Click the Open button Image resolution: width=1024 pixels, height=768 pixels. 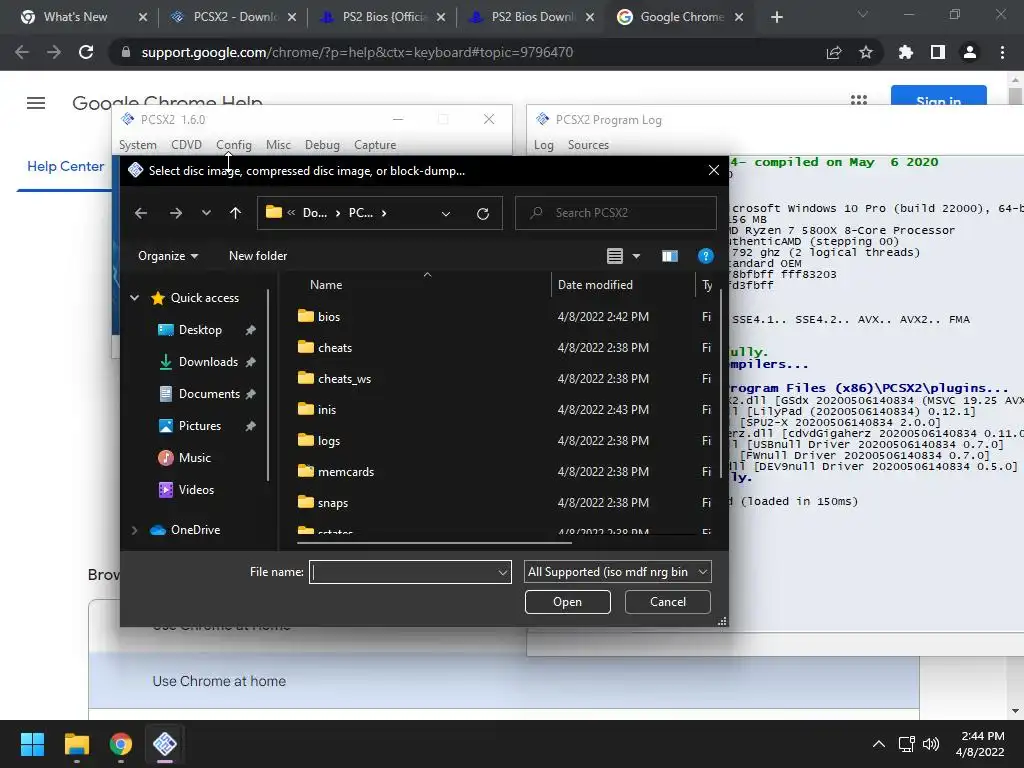pyautogui.click(x=568, y=602)
